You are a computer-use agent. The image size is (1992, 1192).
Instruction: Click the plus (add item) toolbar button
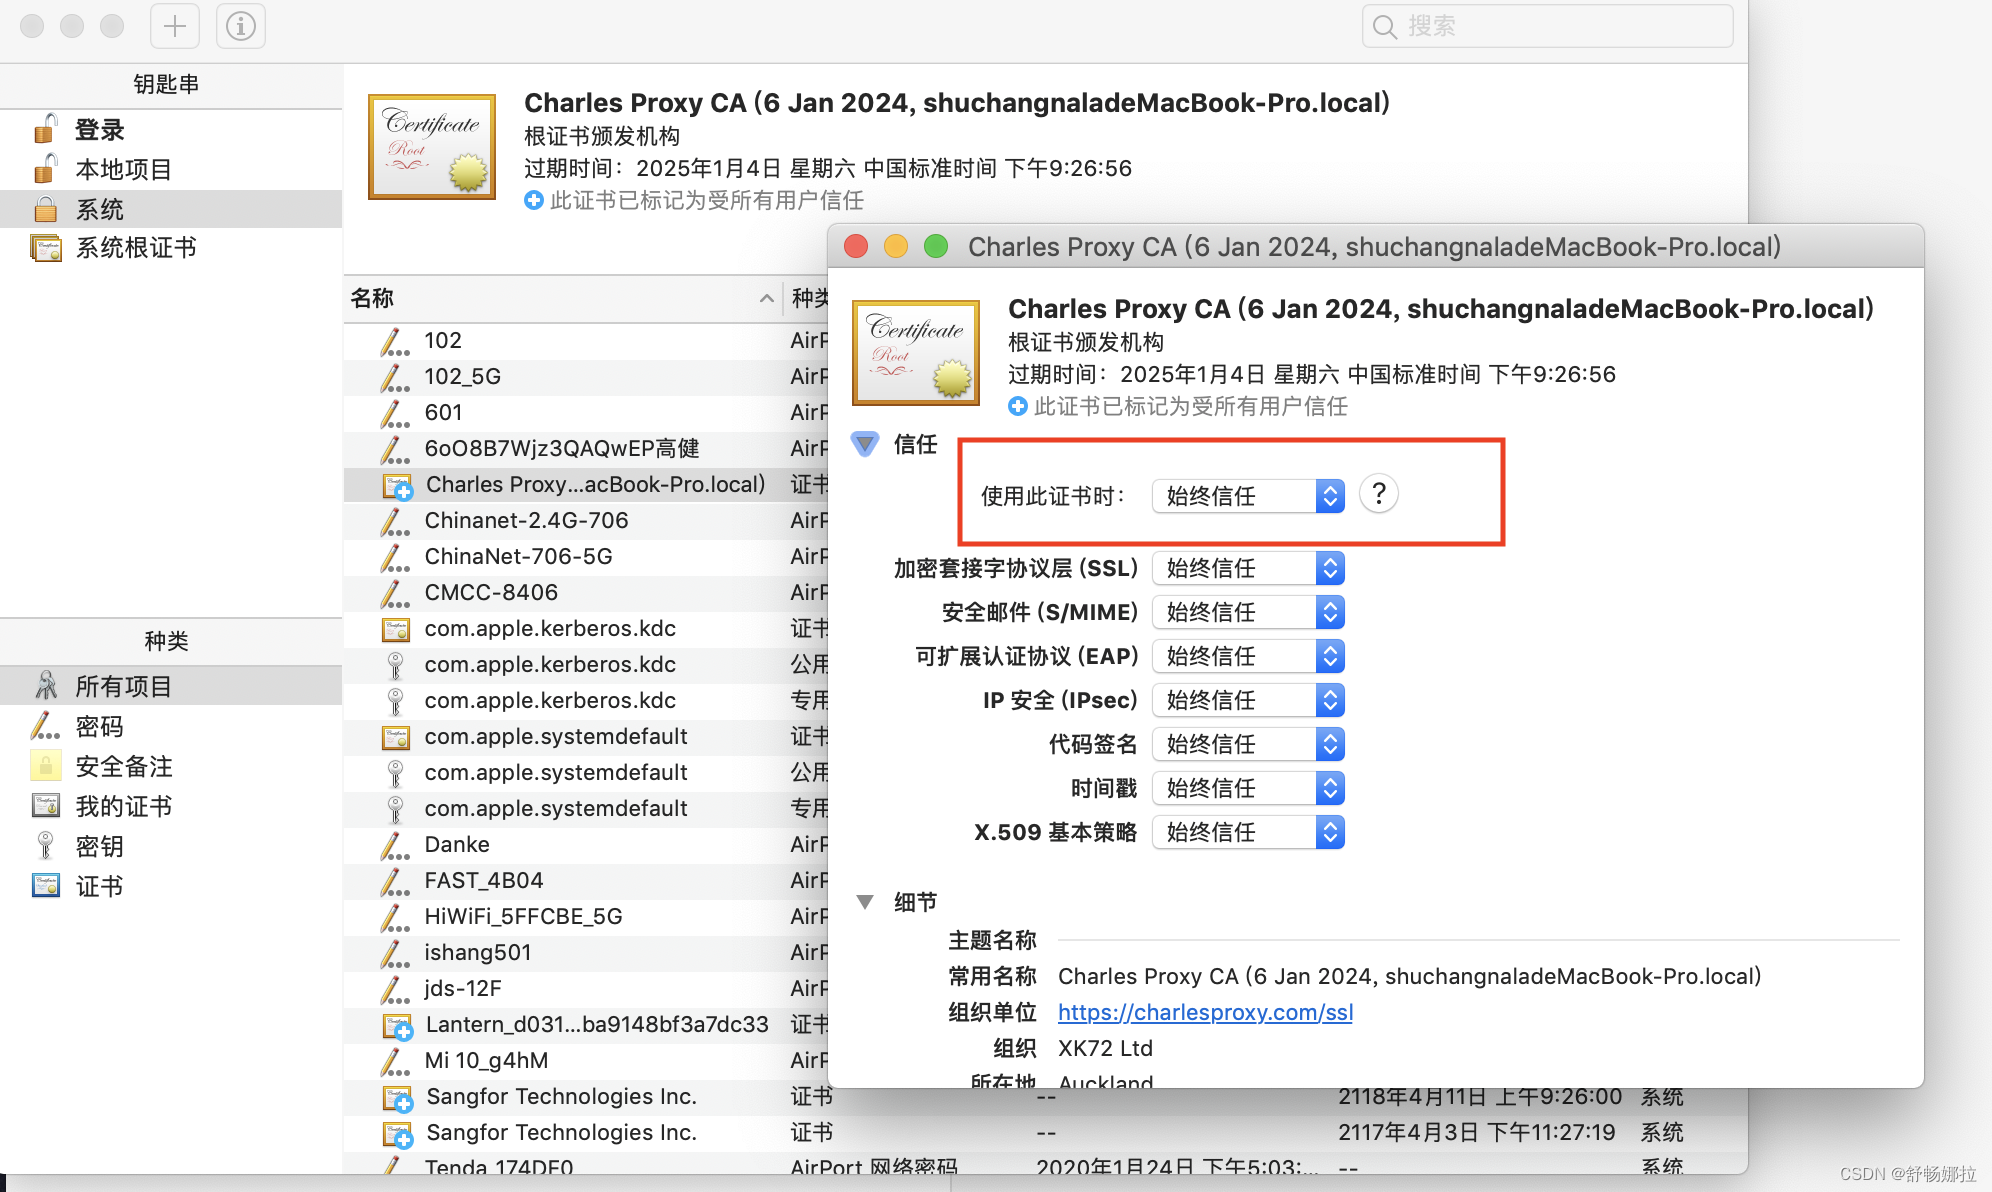click(x=175, y=26)
